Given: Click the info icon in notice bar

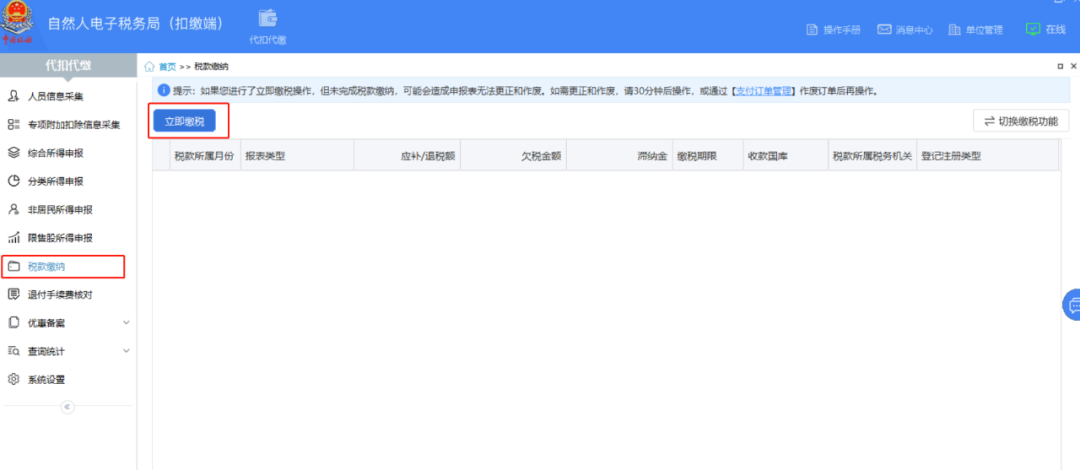Looking at the screenshot, I should (163, 90).
